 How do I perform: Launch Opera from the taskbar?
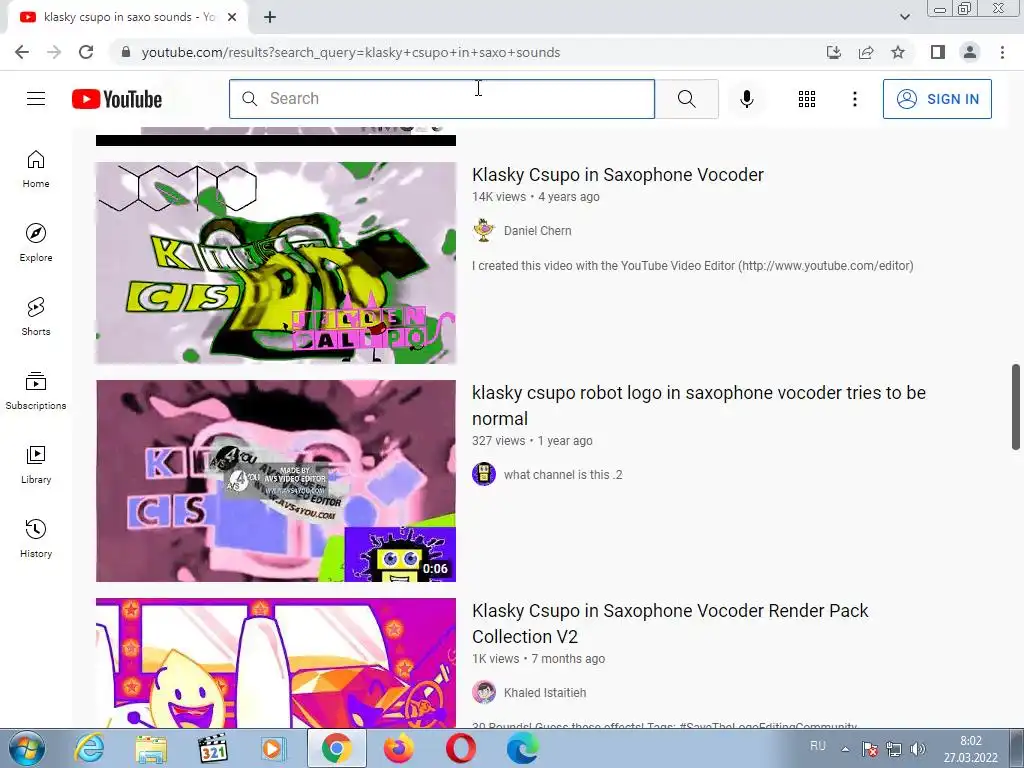coord(460,748)
